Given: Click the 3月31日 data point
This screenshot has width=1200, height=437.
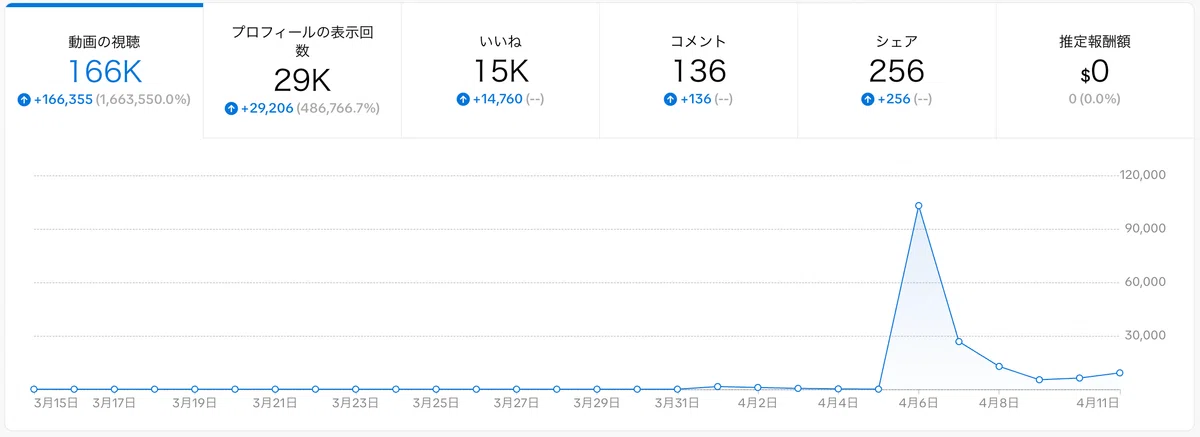Looking at the screenshot, I should pyautogui.click(x=677, y=389).
